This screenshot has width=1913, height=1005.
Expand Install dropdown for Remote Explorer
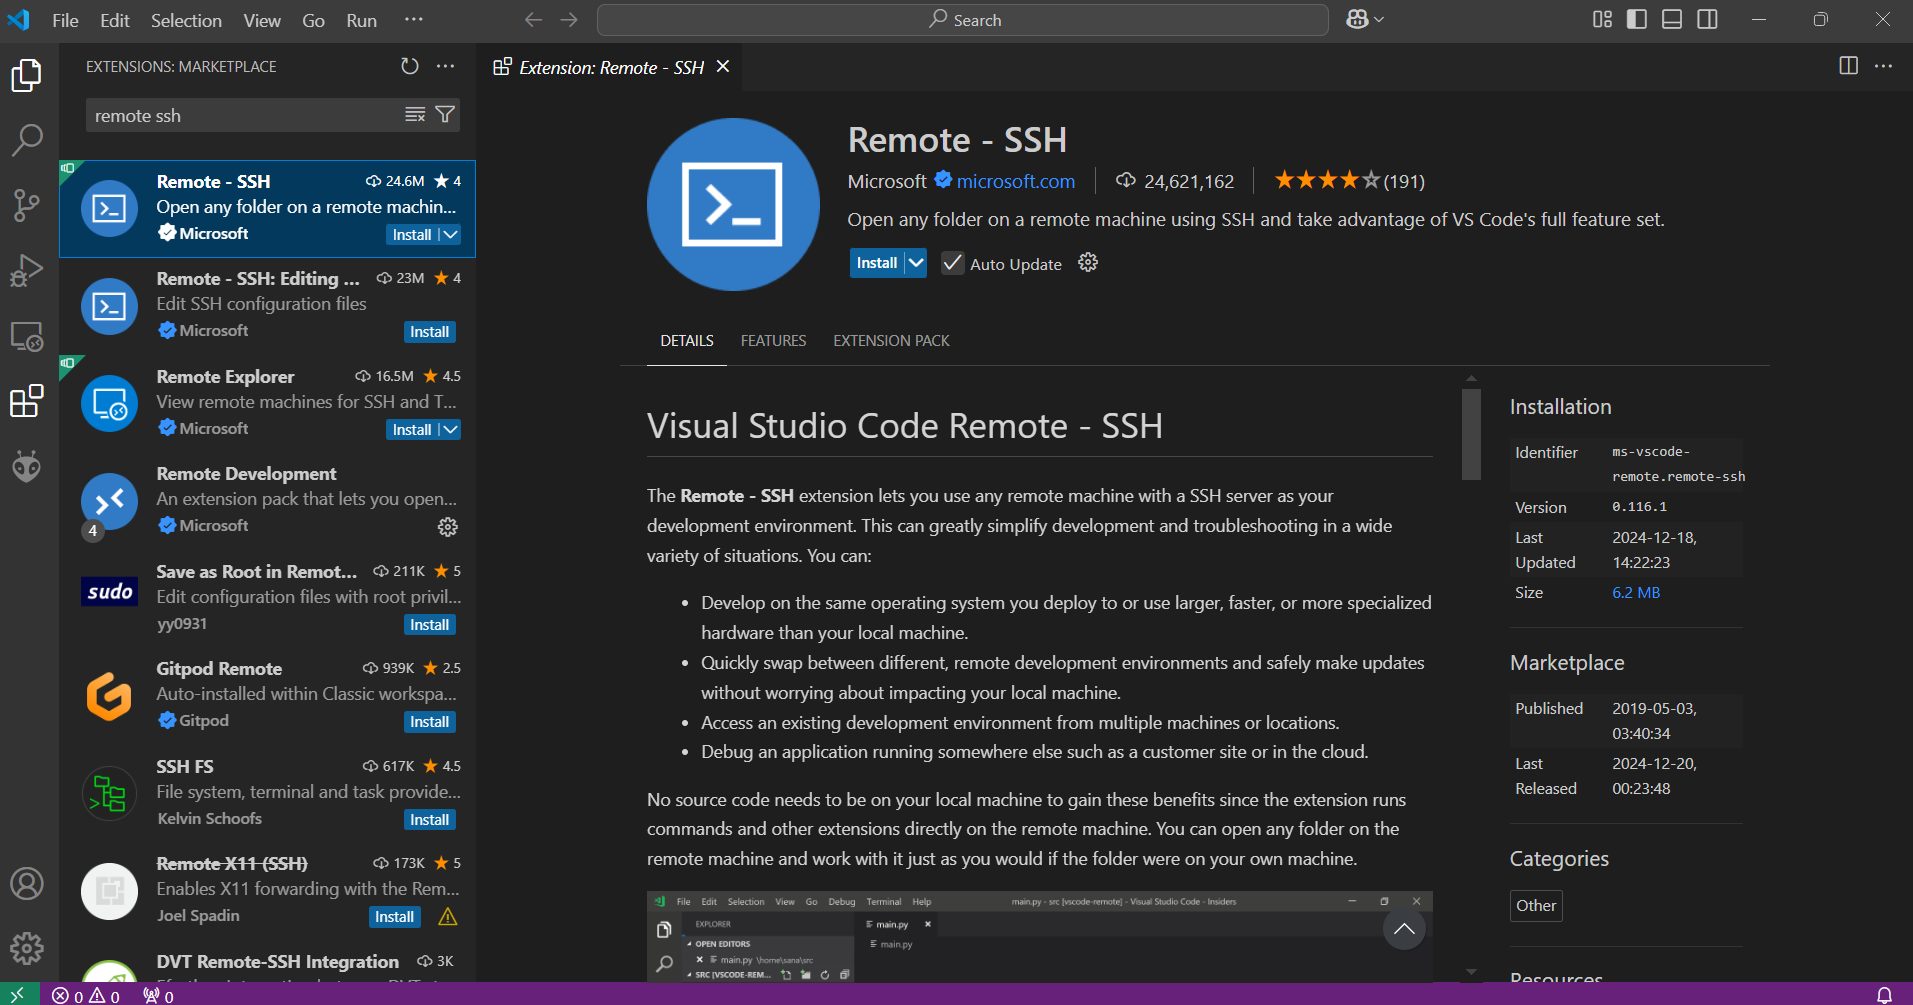[x=451, y=430]
